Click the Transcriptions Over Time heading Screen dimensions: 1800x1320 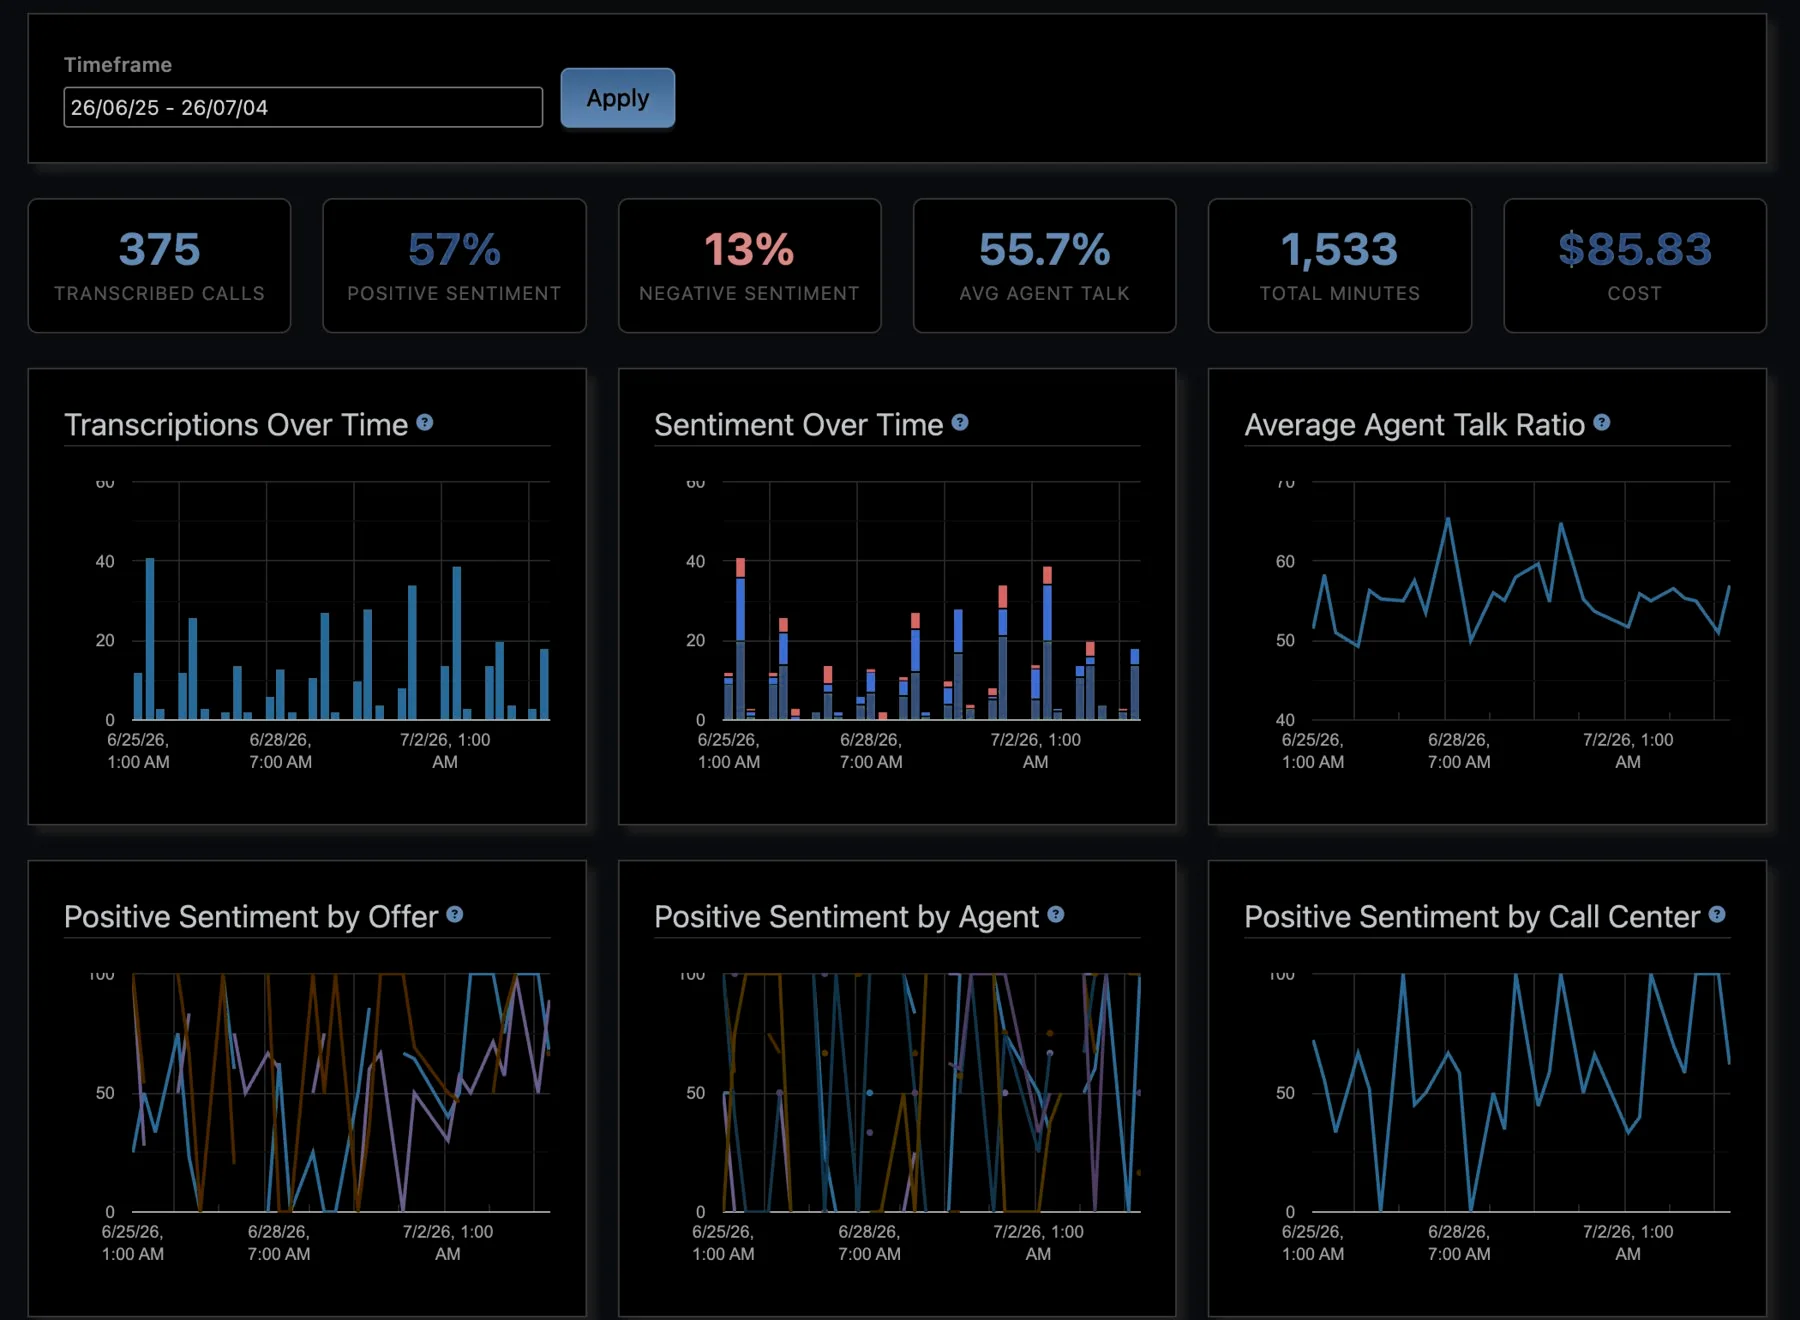[x=236, y=425]
